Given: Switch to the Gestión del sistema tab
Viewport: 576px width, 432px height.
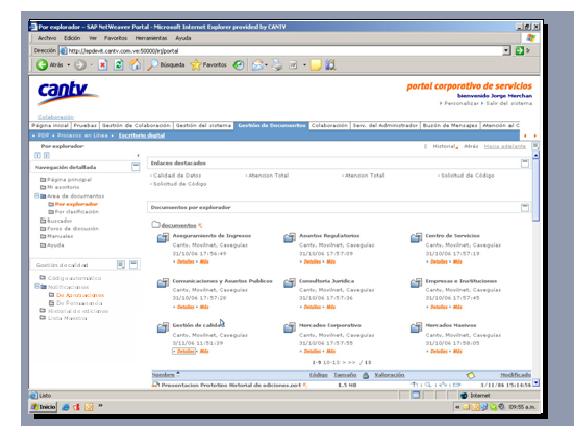Looking at the screenshot, I should point(203,126).
